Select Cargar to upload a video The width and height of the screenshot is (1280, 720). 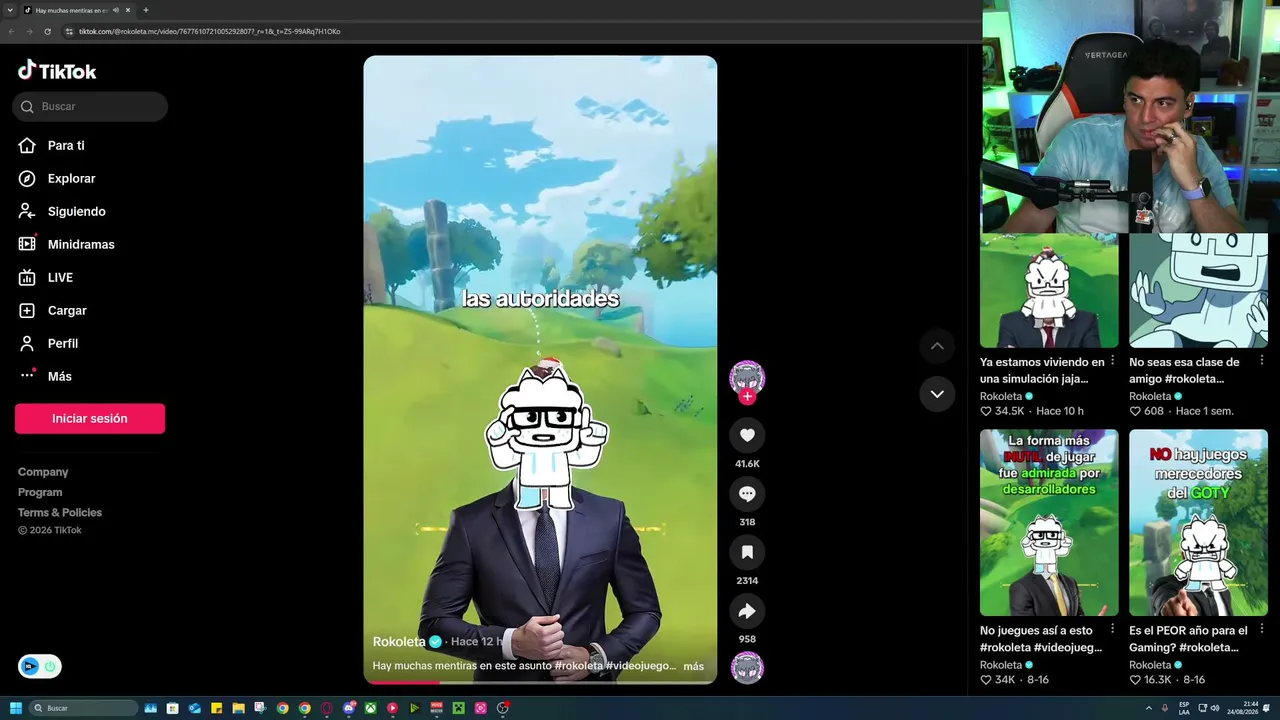pos(52,311)
